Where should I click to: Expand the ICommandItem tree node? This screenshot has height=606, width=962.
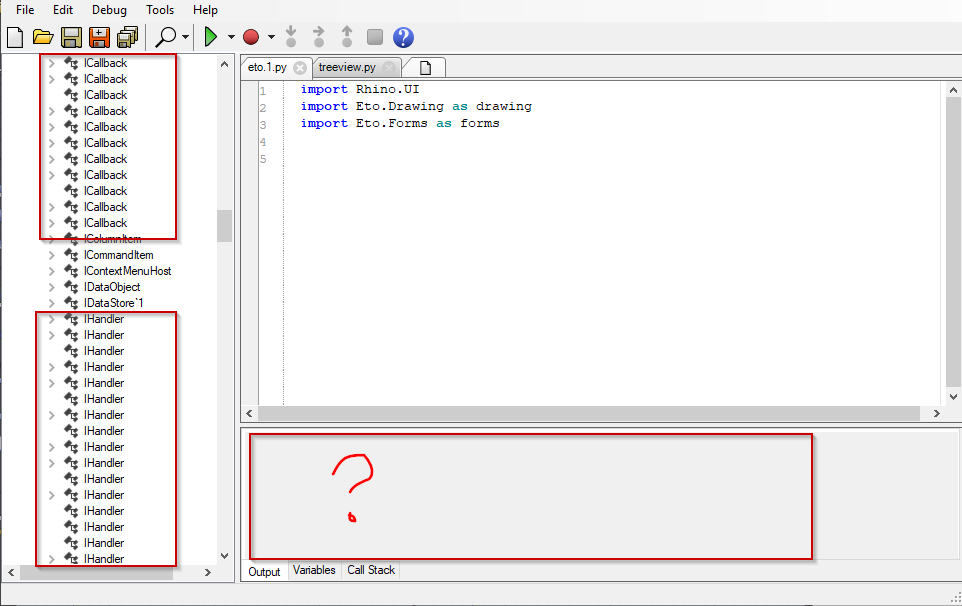pos(50,254)
